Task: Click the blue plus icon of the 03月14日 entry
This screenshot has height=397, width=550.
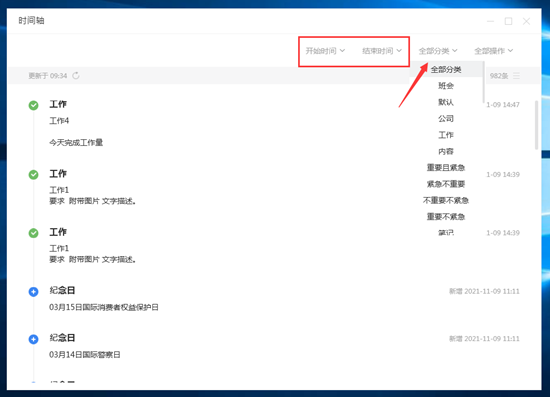Action: pyautogui.click(x=34, y=339)
